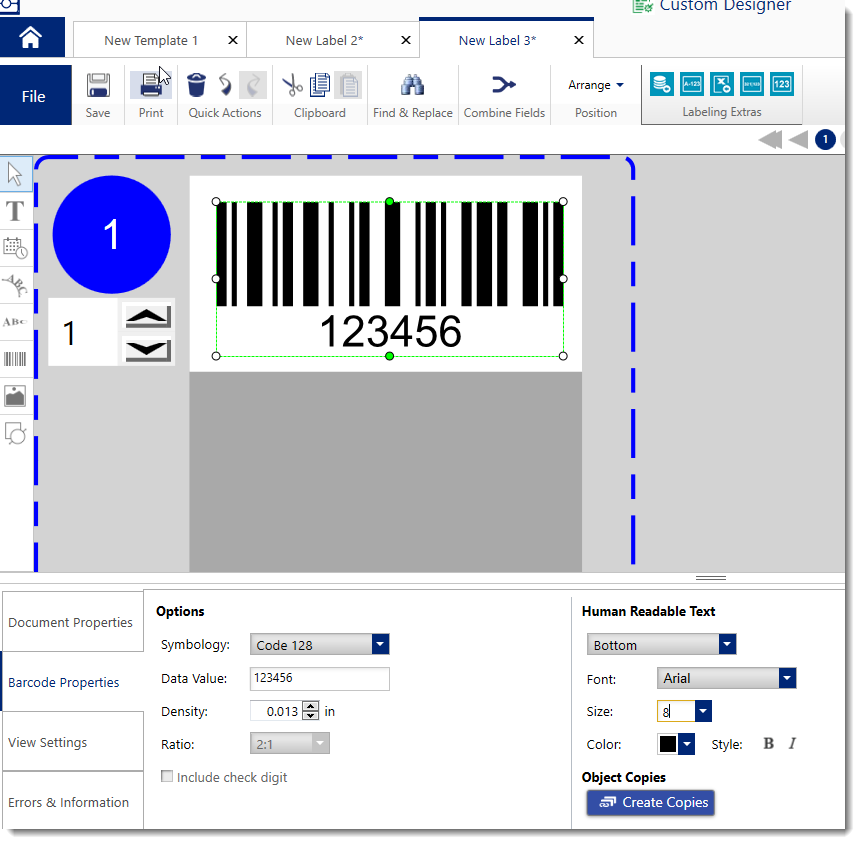Viewport: 860px width, 844px height.
Task: Choose the Curved Text tool
Action: click(15, 285)
